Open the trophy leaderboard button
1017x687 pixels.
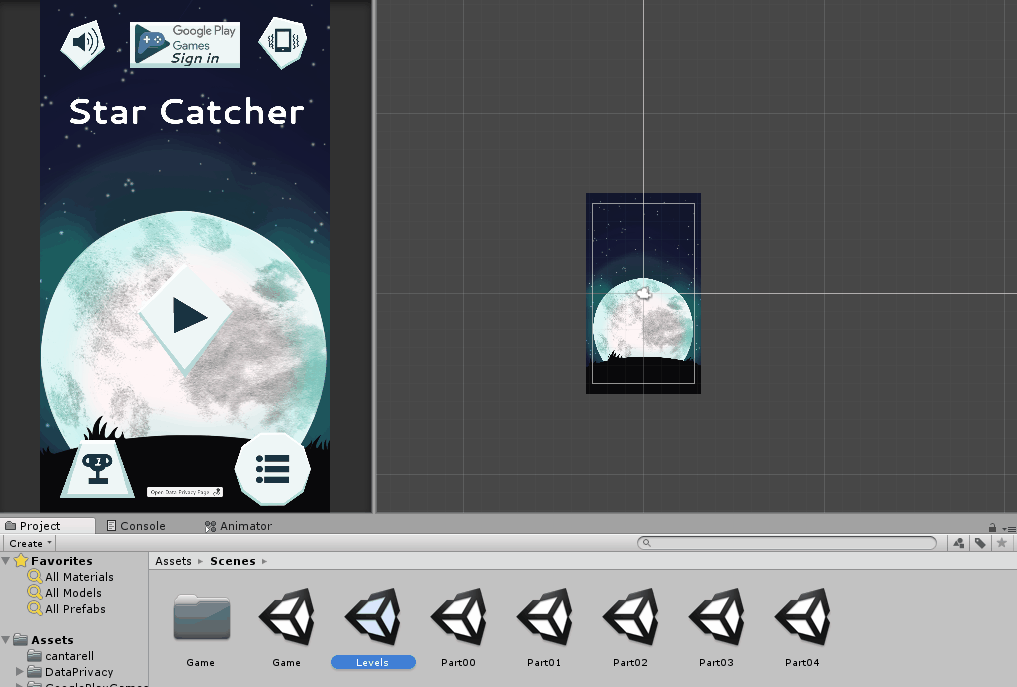point(97,468)
